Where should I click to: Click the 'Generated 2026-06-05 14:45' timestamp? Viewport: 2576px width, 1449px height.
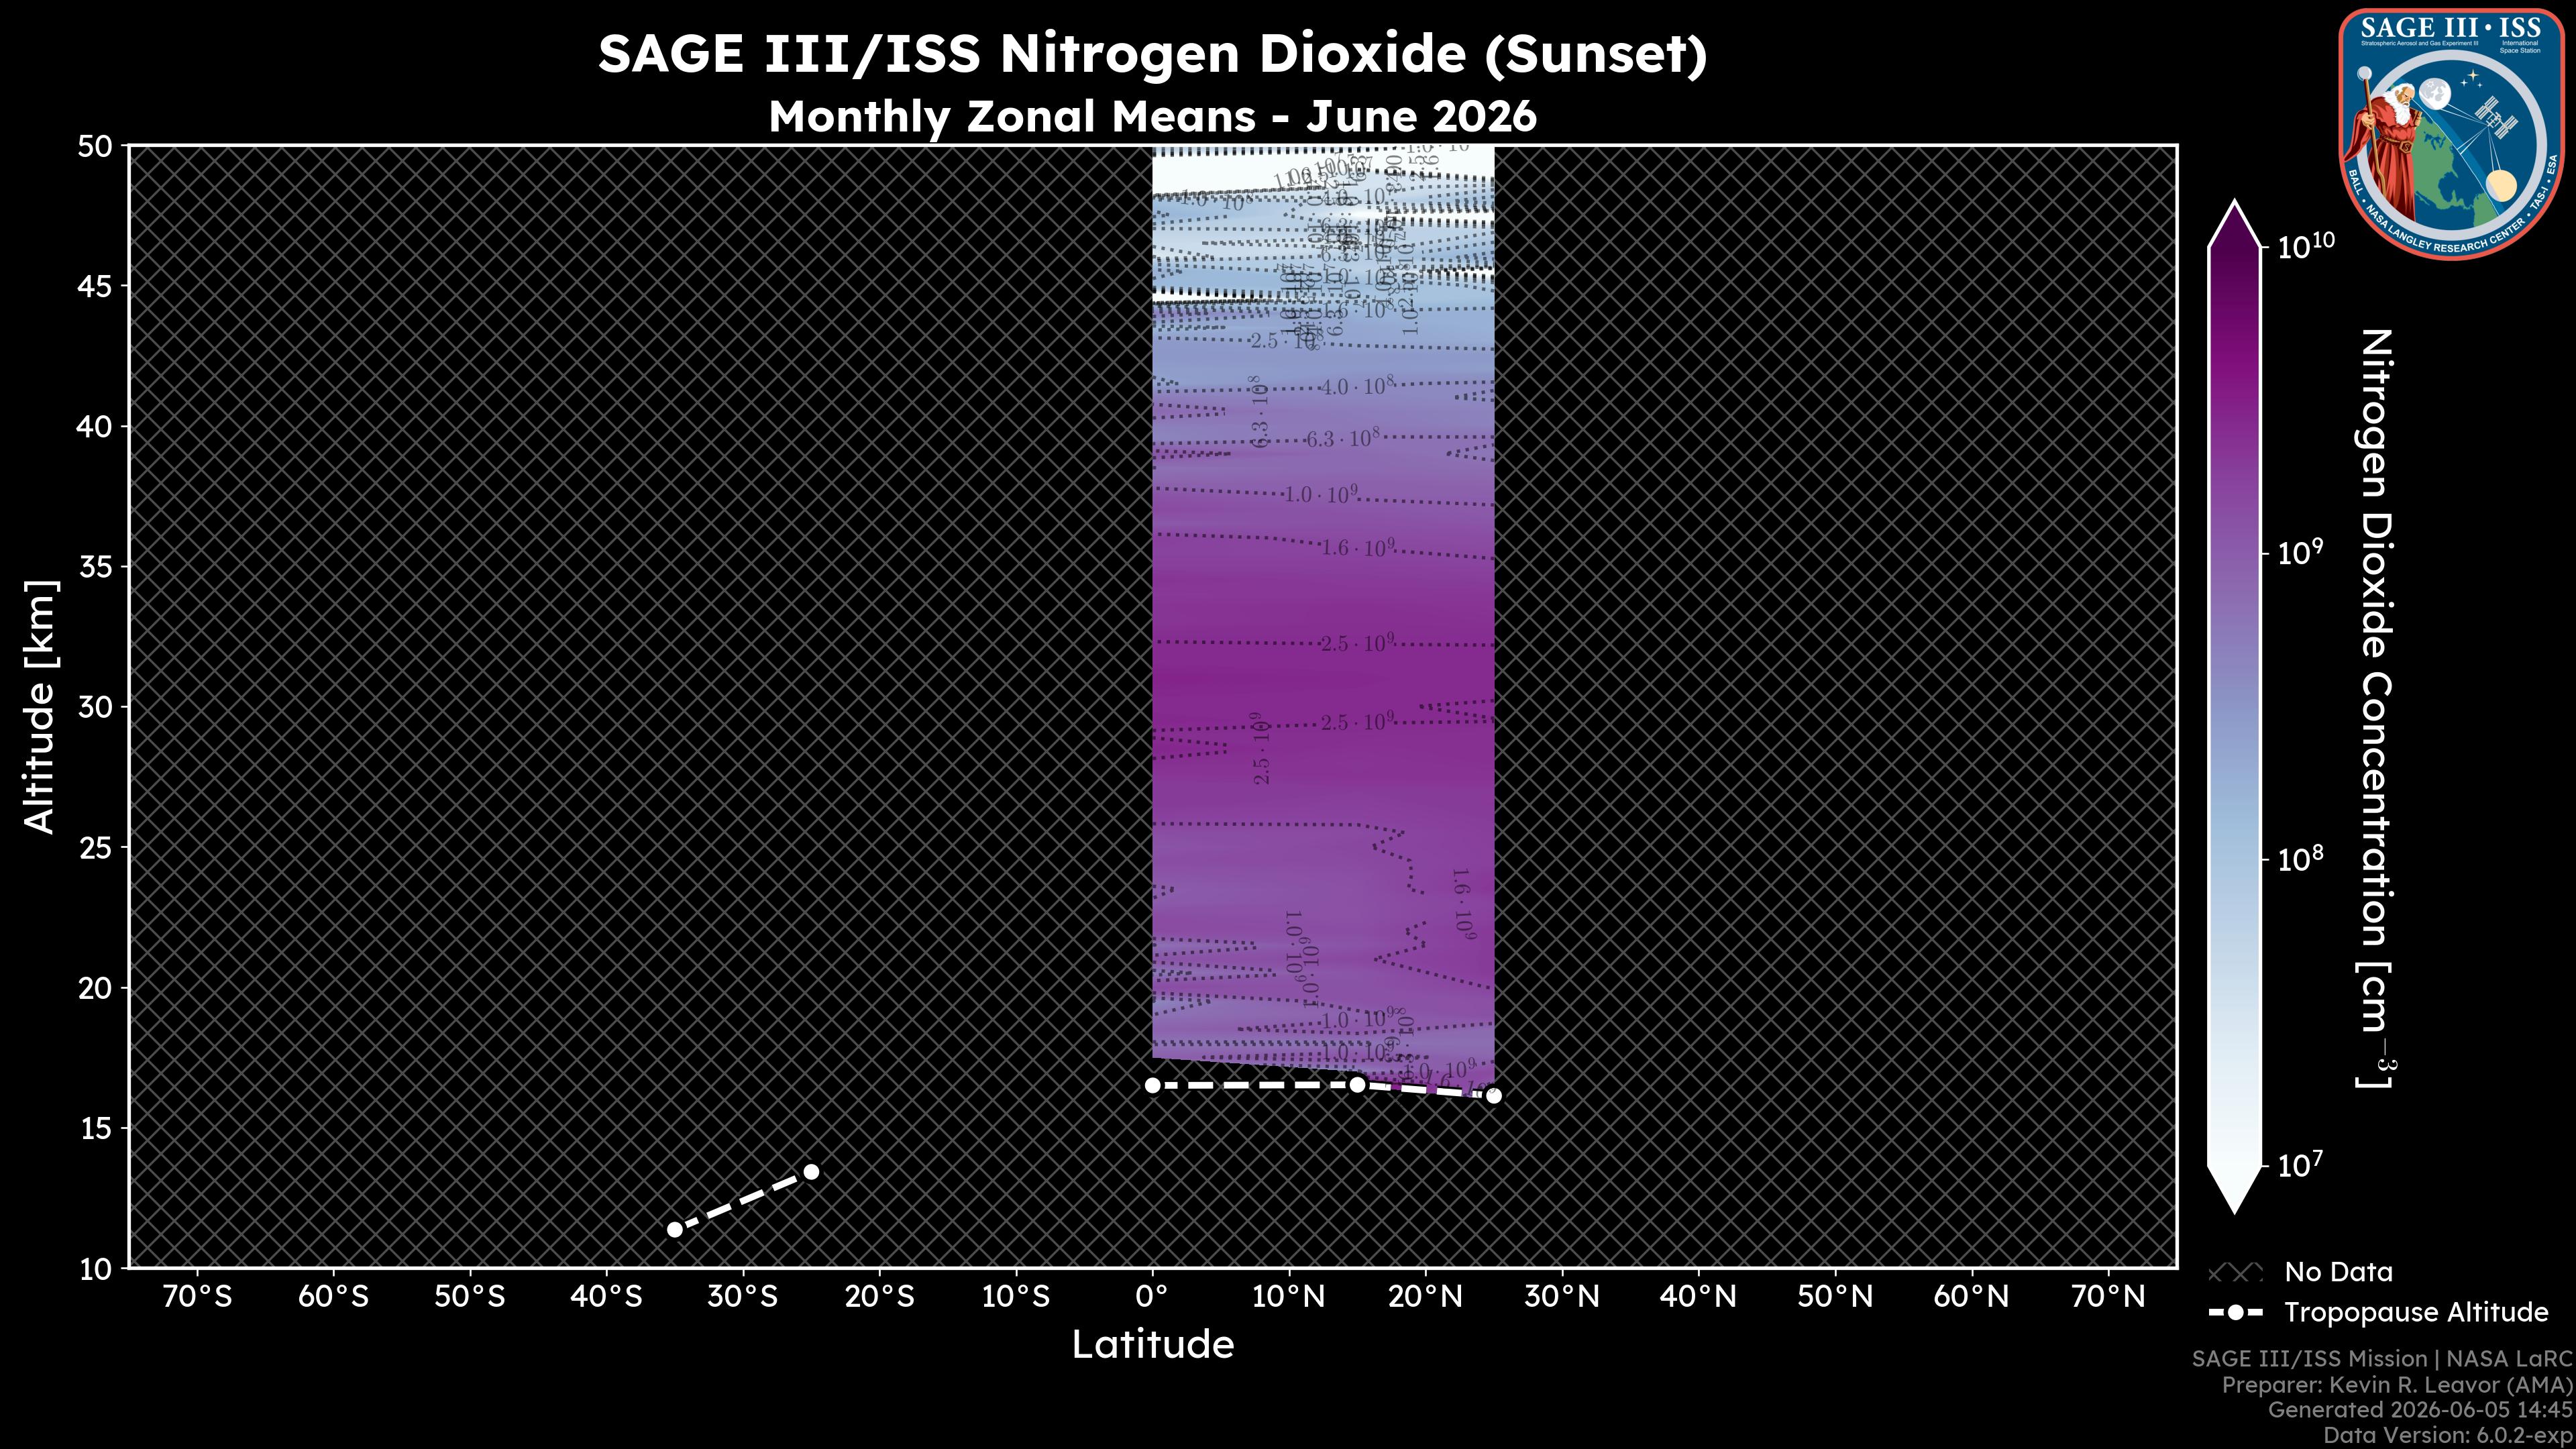tap(2419, 1410)
